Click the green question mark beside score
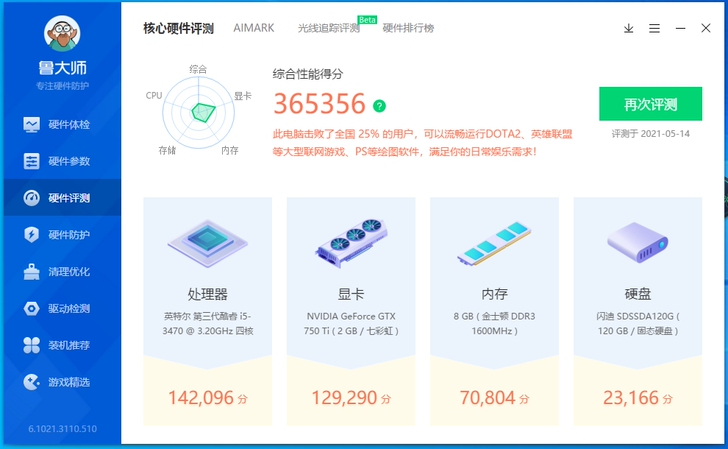 tap(379, 106)
